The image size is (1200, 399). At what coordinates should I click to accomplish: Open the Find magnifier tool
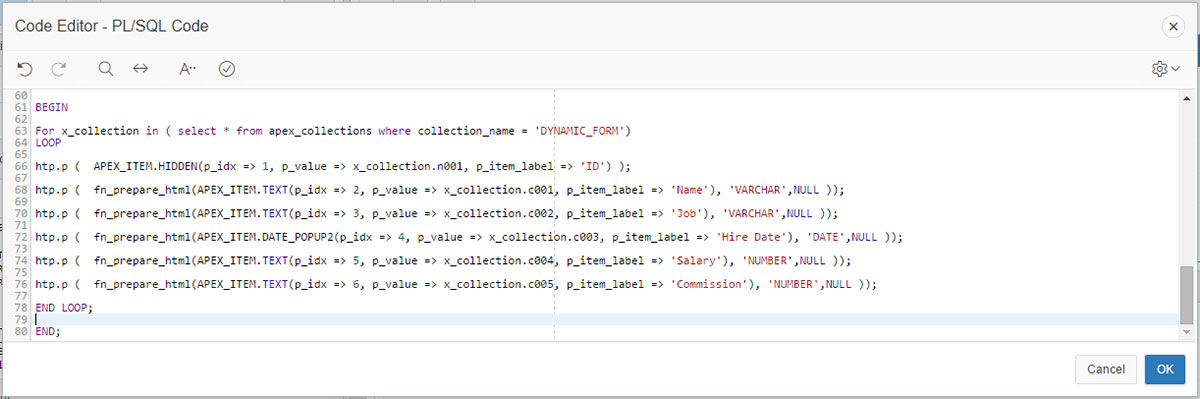[106, 68]
